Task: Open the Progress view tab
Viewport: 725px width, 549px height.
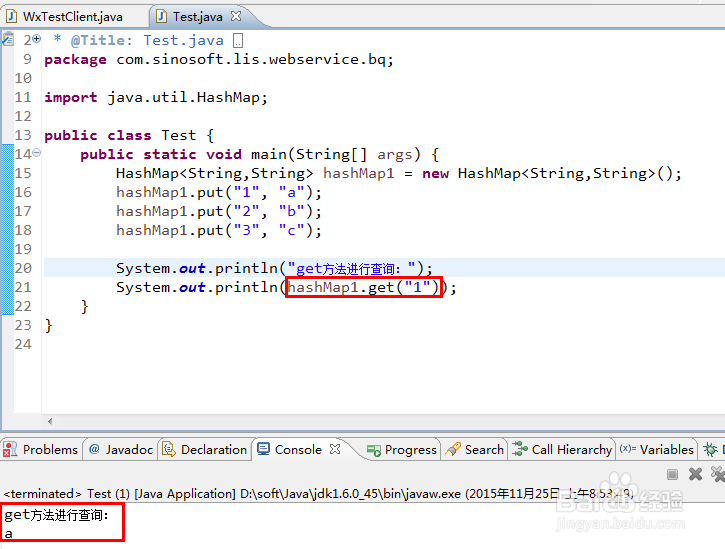Action: (x=401, y=449)
